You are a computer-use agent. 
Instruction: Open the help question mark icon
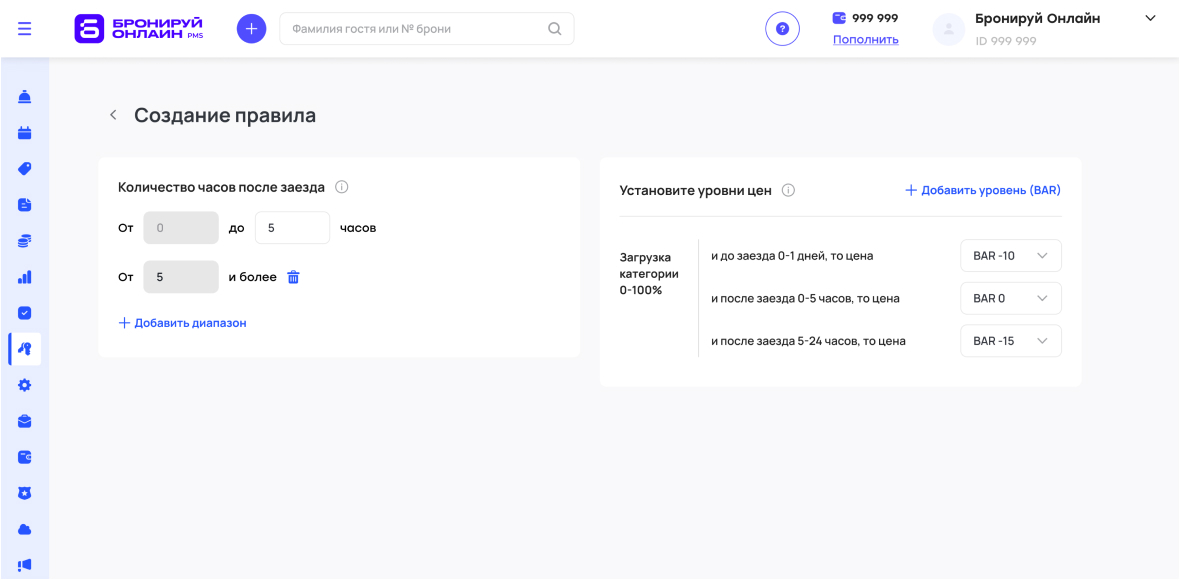point(782,29)
